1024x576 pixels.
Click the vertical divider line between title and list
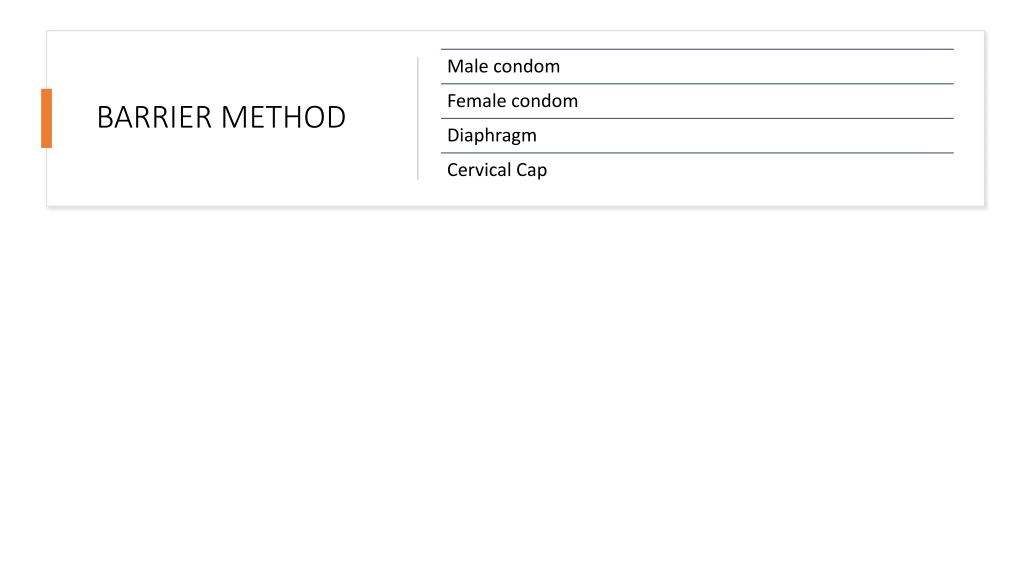pos(418,118)
